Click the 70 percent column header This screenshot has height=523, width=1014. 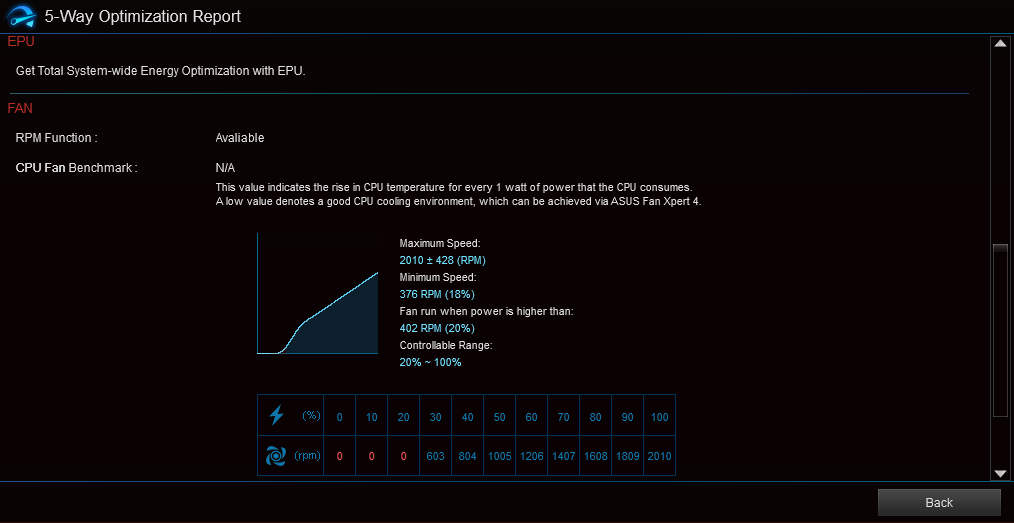563,417
